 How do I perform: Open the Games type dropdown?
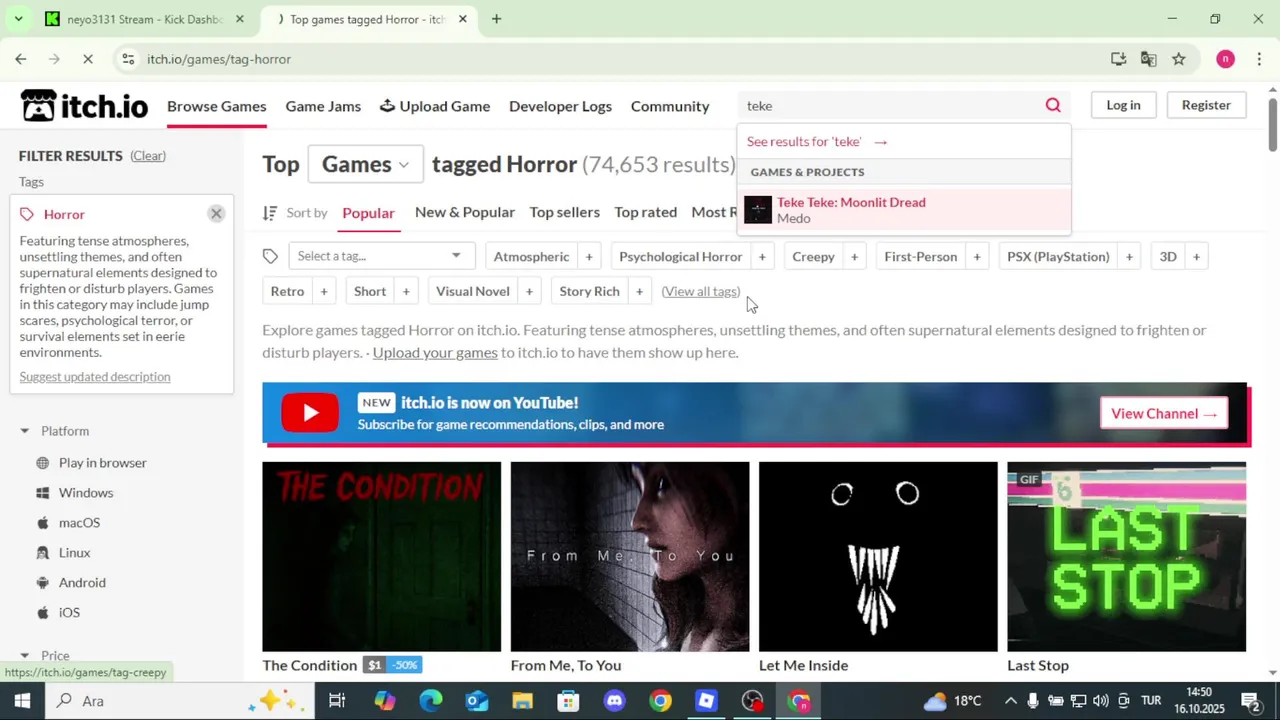[x=365, y=164]
